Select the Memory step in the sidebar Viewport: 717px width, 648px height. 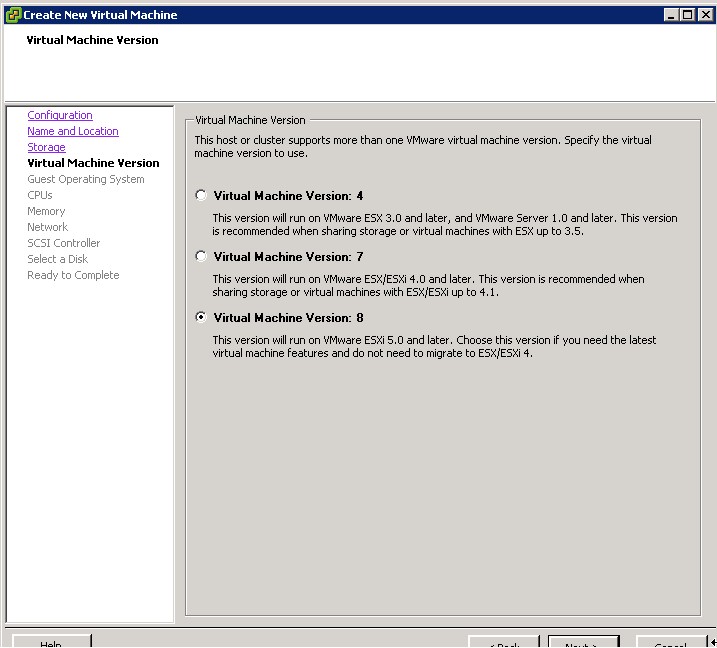46,212
